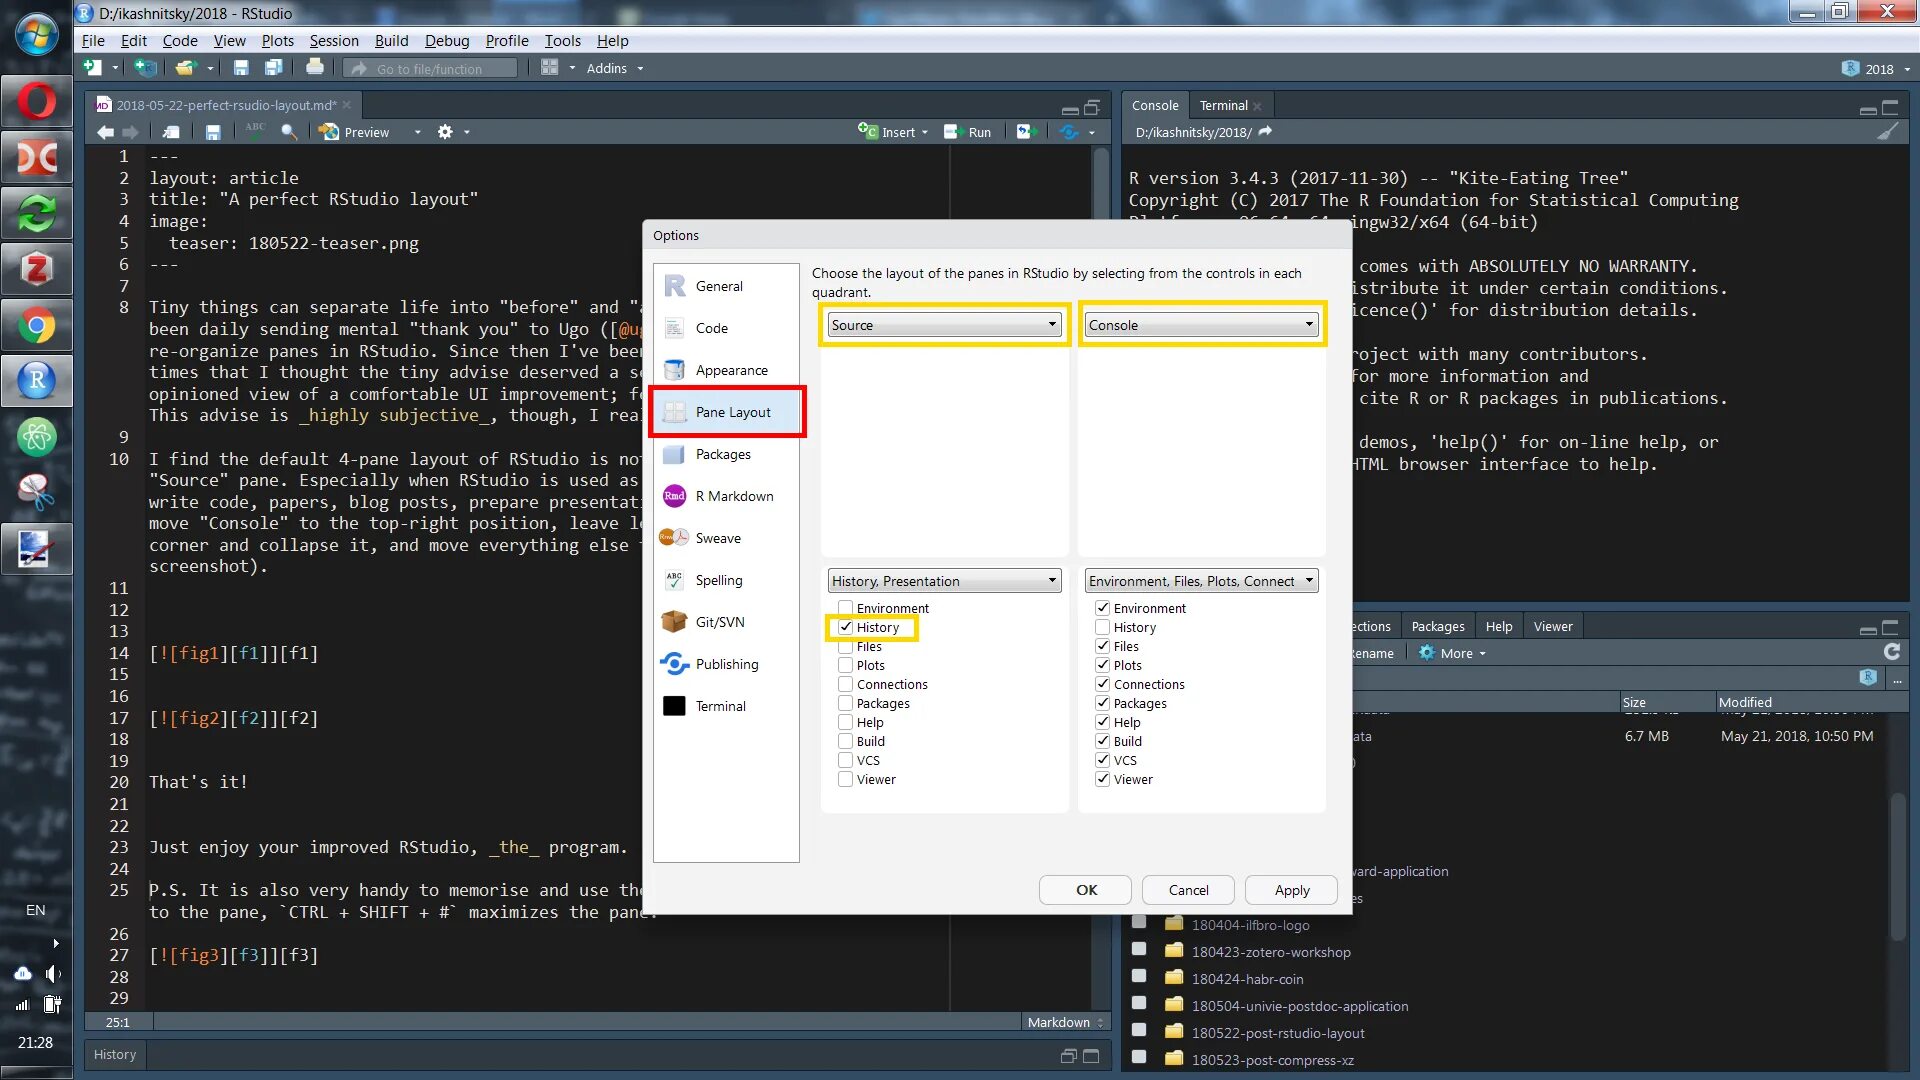Image resolution: width=1920 pixels, height=1080 pixels.
Task: Open Sweave options category
Action: (x=726, y=538)
